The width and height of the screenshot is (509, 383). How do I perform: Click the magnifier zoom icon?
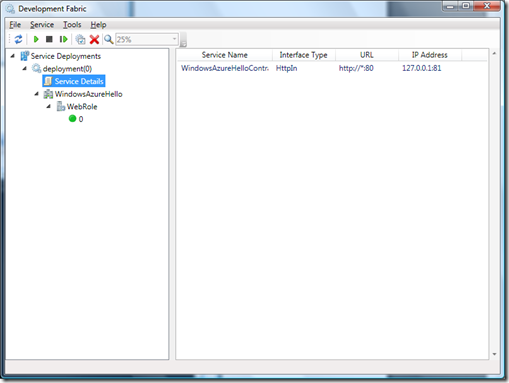[x=108, y=39]
